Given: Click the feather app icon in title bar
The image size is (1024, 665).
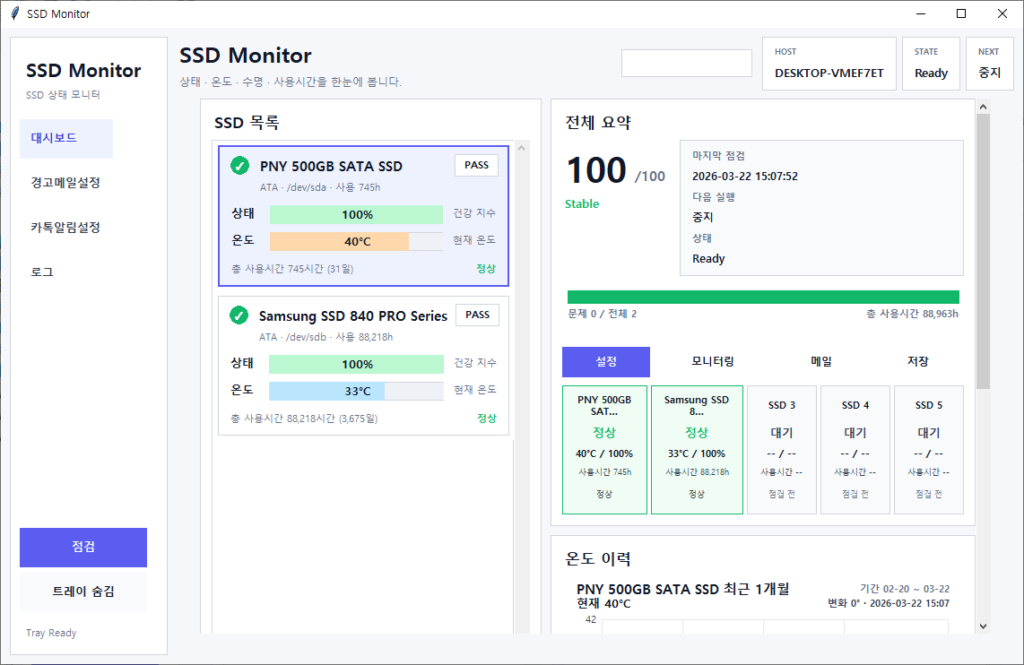Looking at the screenshot, I should (14, 14).
